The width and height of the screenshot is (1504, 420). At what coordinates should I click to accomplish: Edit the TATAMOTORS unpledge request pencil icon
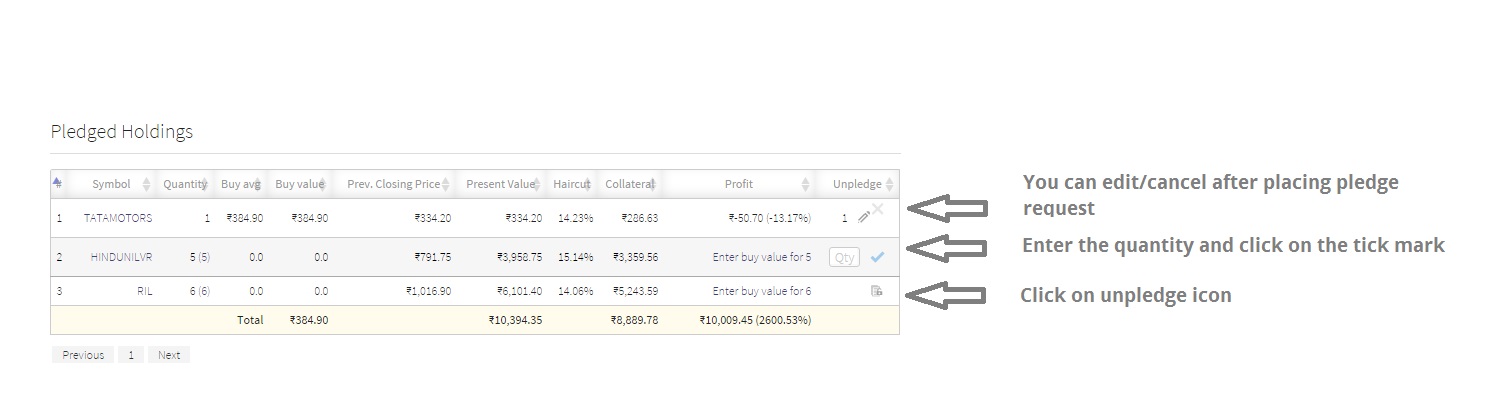pos(864,217)
